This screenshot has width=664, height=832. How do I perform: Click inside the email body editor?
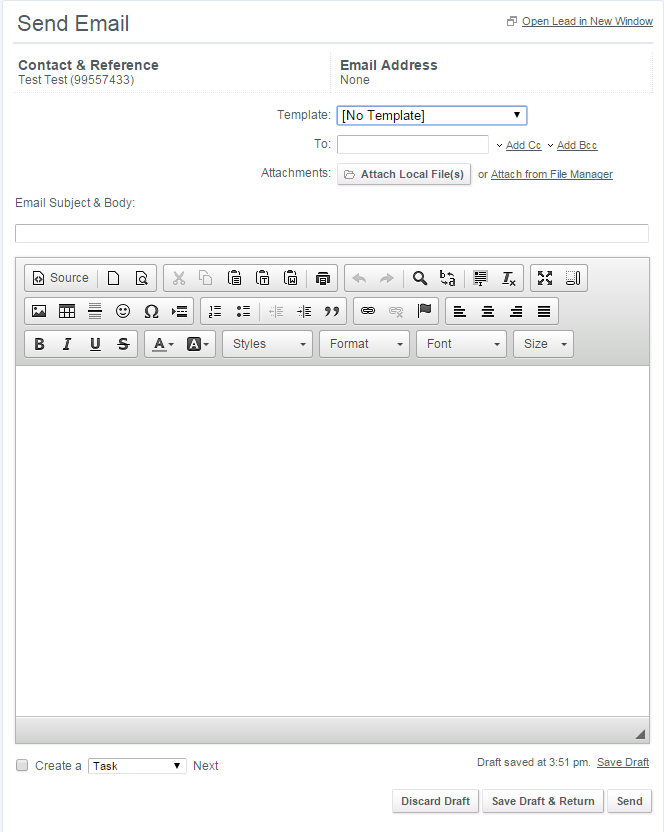332,541
